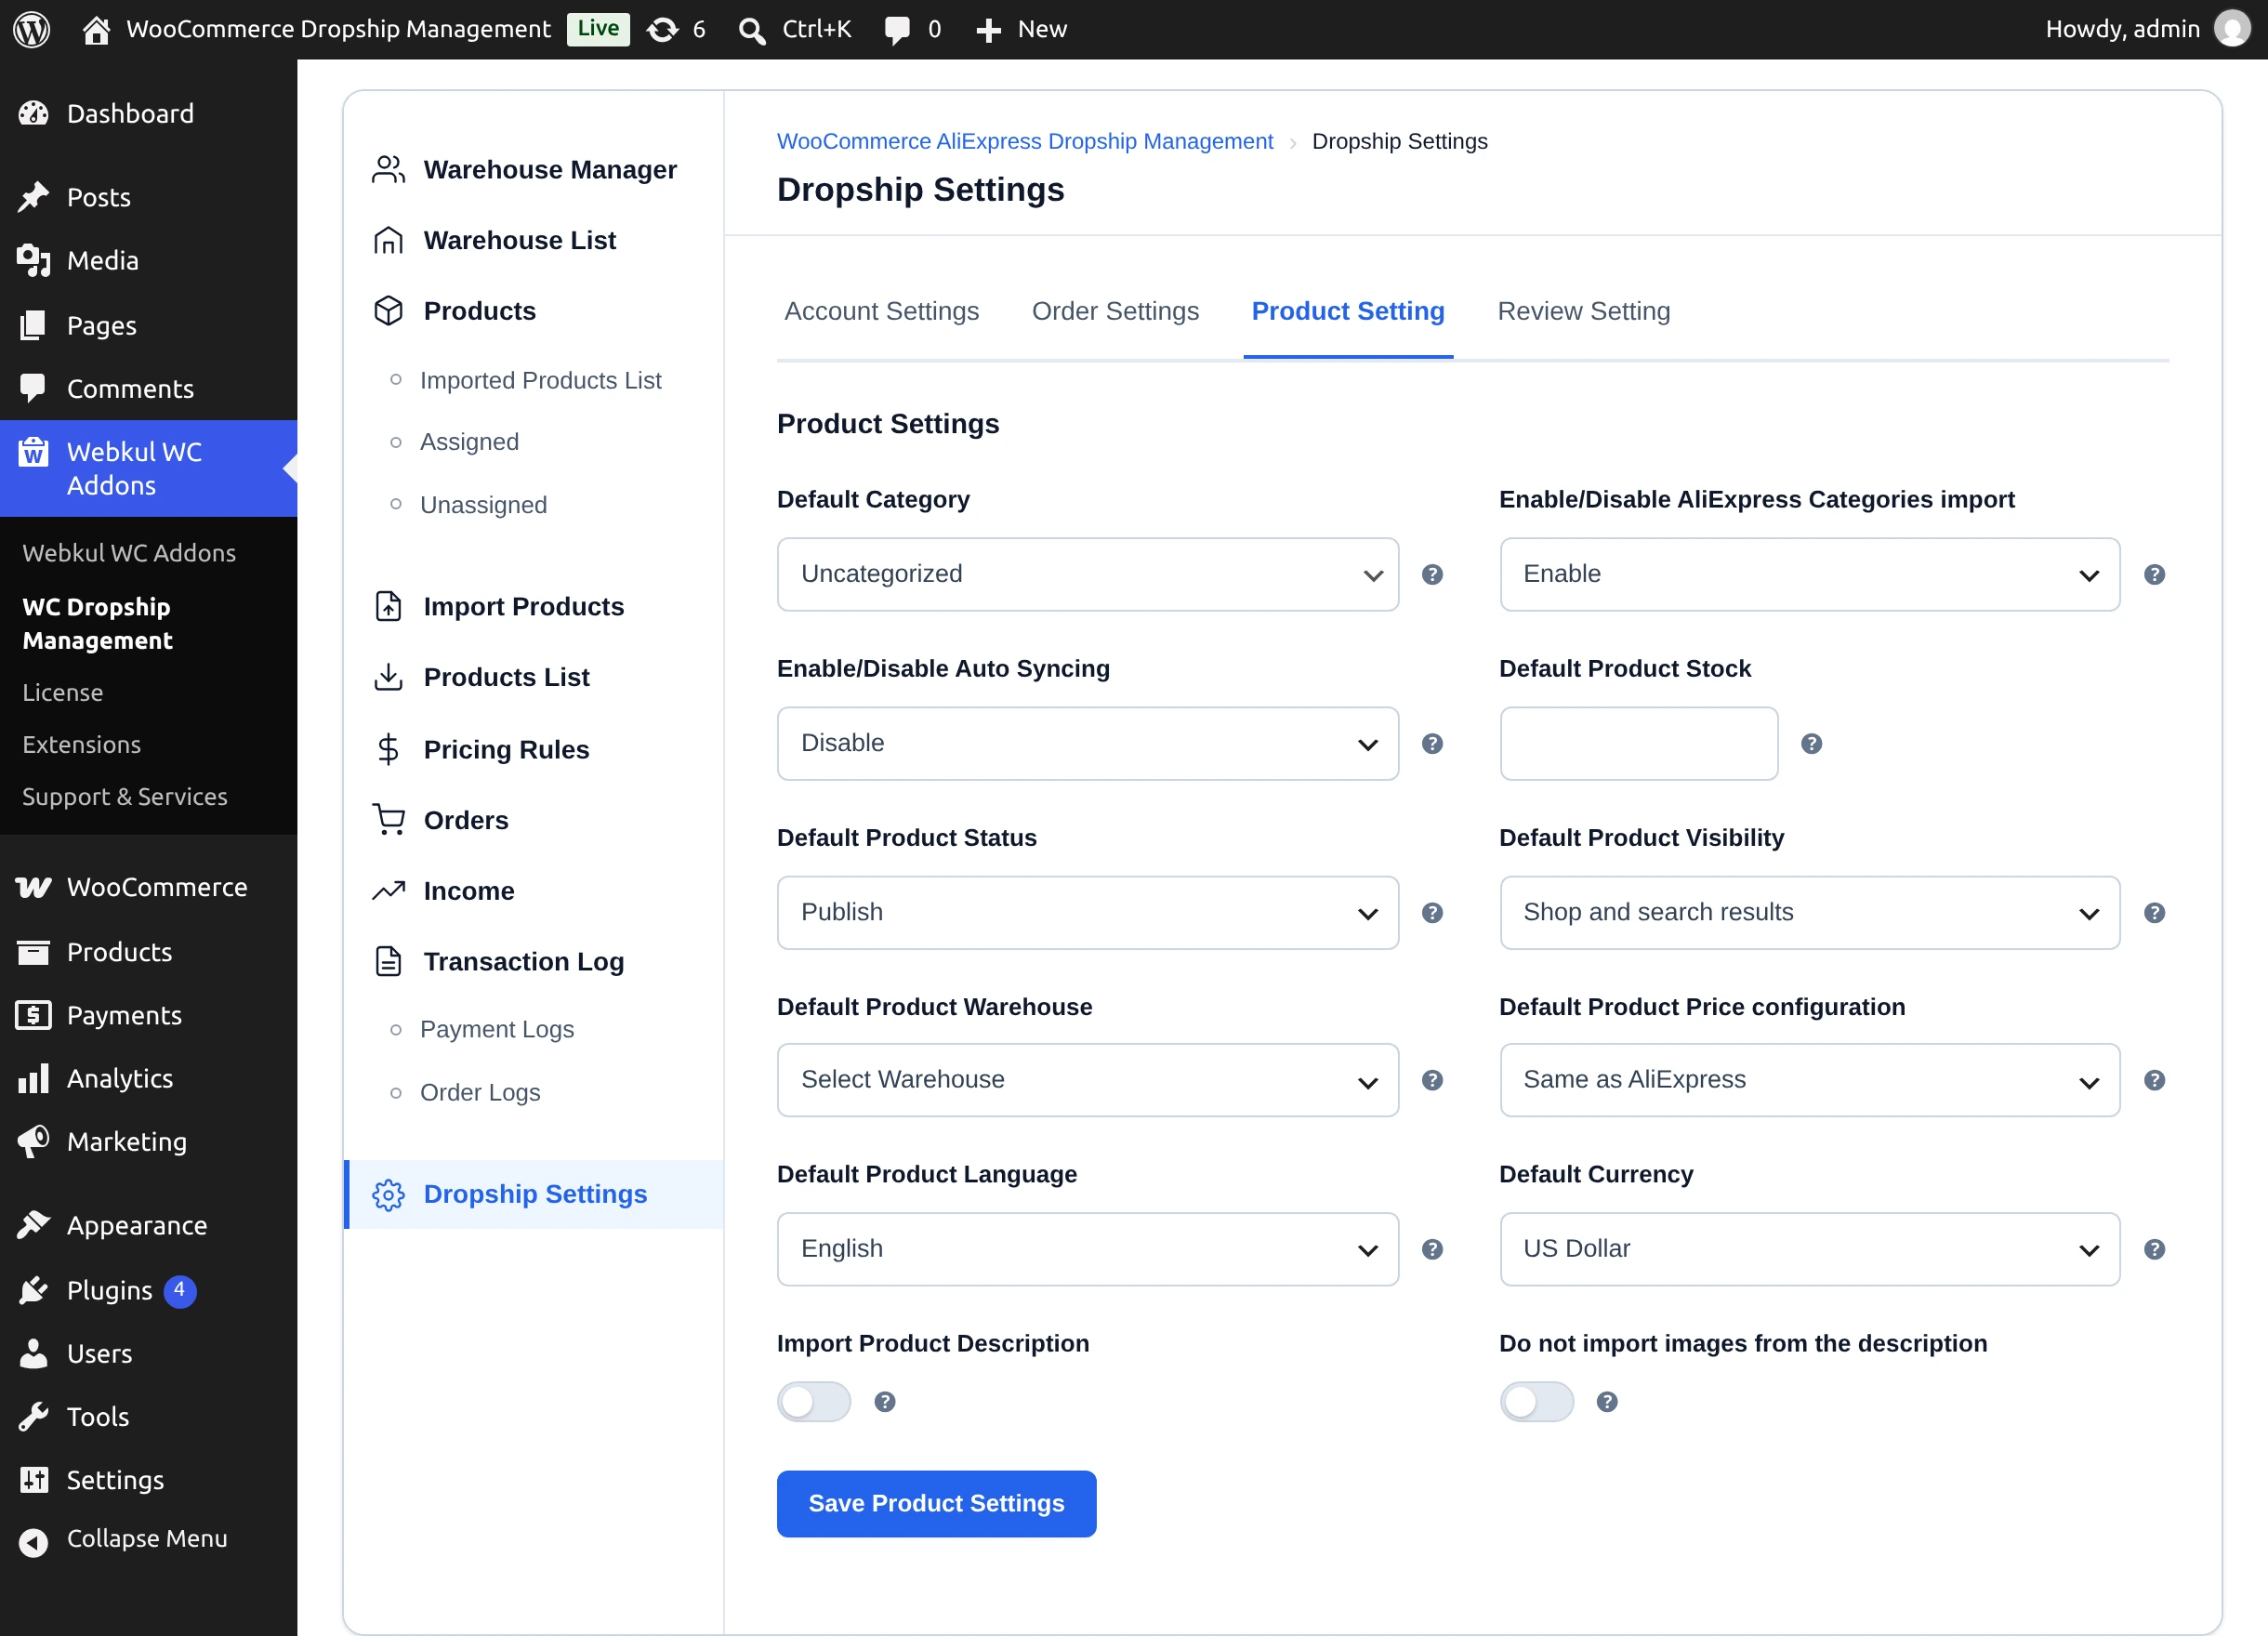Toggle Import Product Description switch
2268x1636 pixels.
813,1401
